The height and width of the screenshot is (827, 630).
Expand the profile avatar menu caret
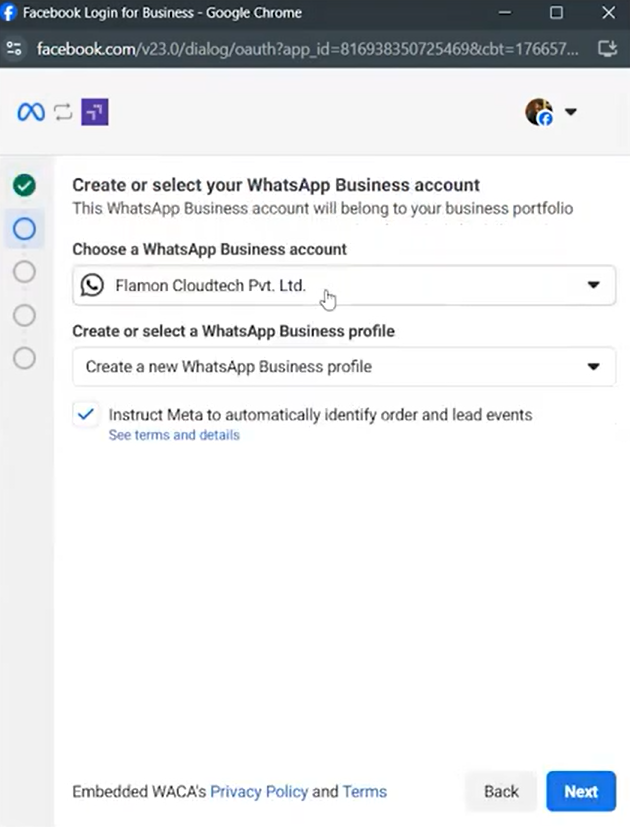point(571,112)
